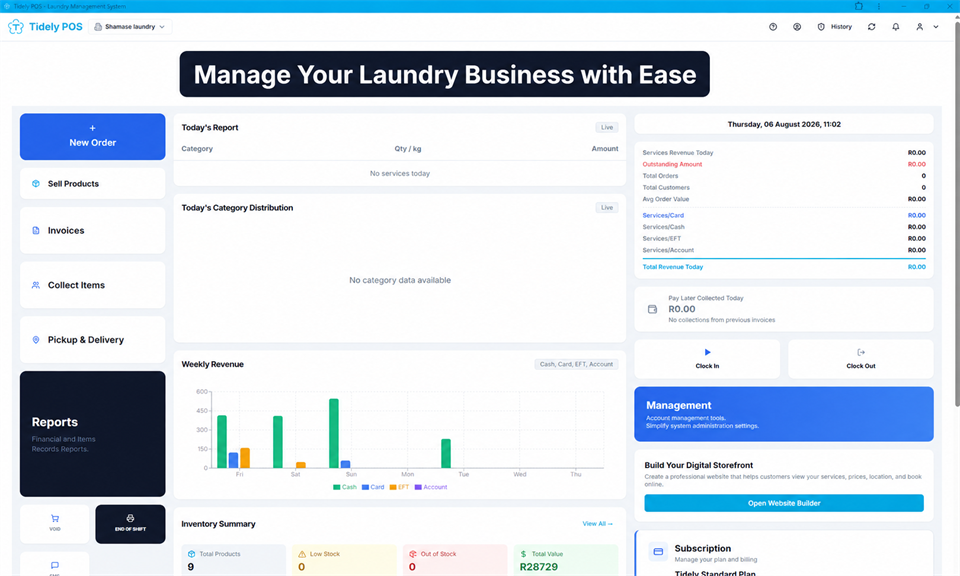The height and width of the screenshot is (576, 960).
Task: Open Collect Items
Action: [x=92, y=285]
